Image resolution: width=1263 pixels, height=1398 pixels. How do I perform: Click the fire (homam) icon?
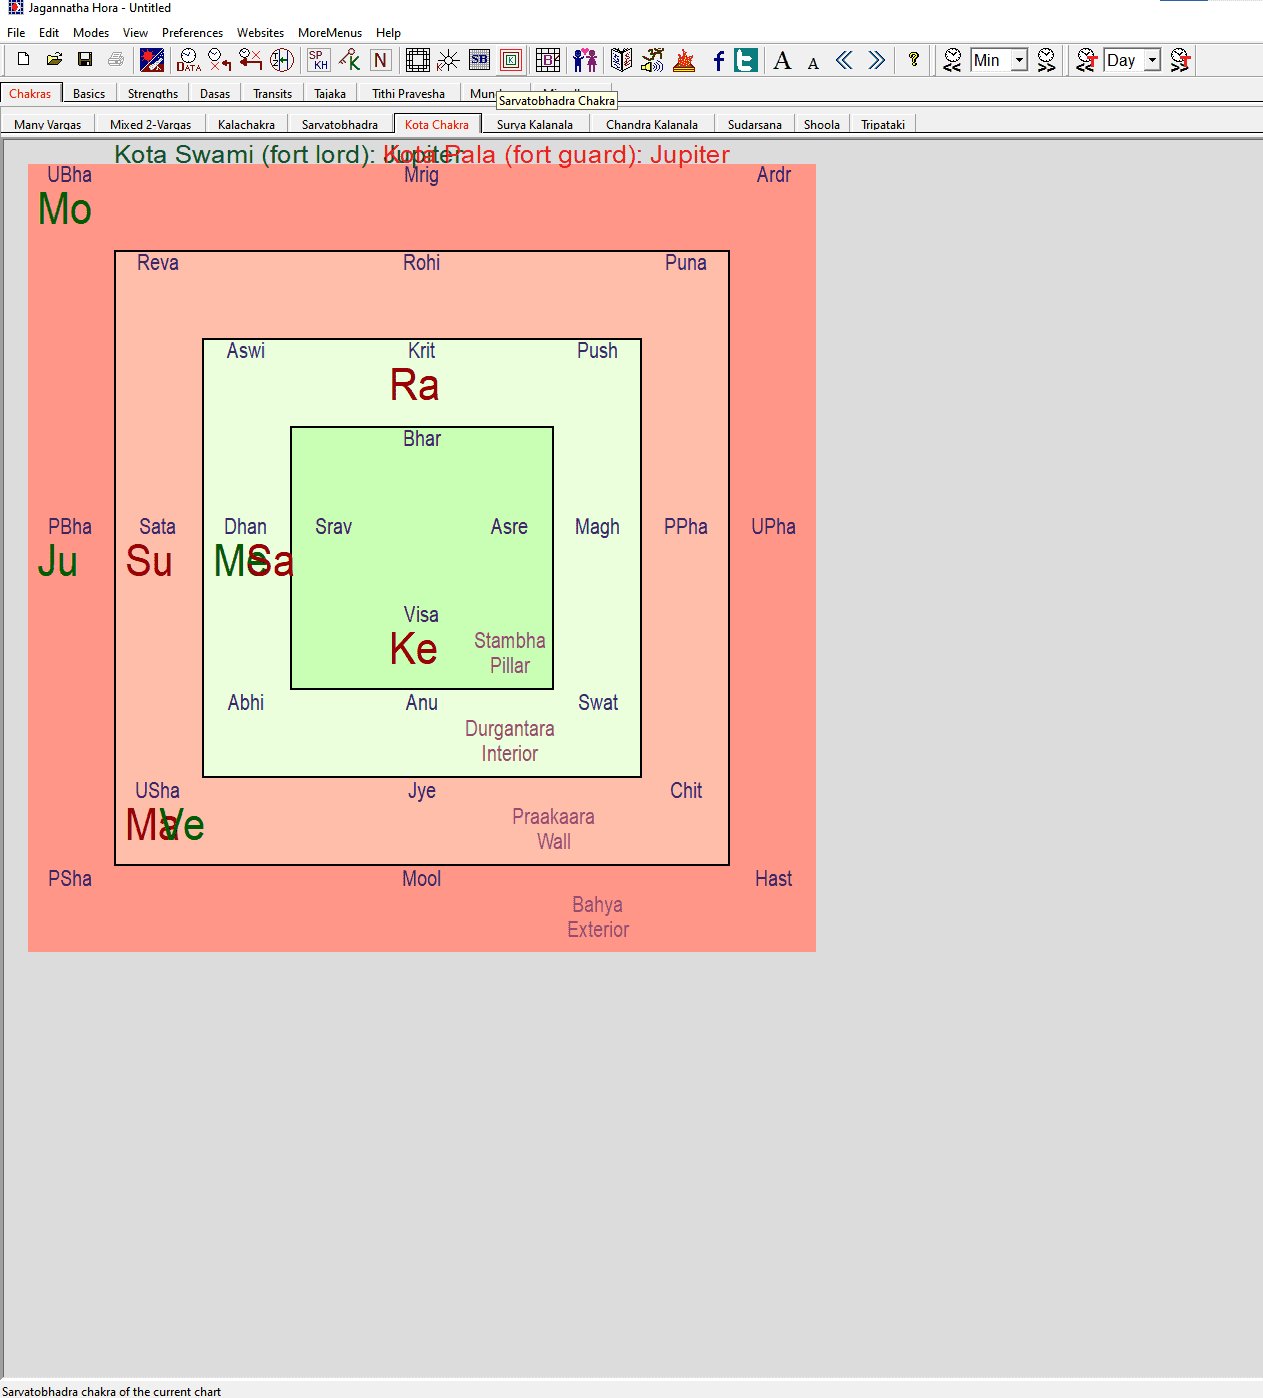[x=684, y=60]
